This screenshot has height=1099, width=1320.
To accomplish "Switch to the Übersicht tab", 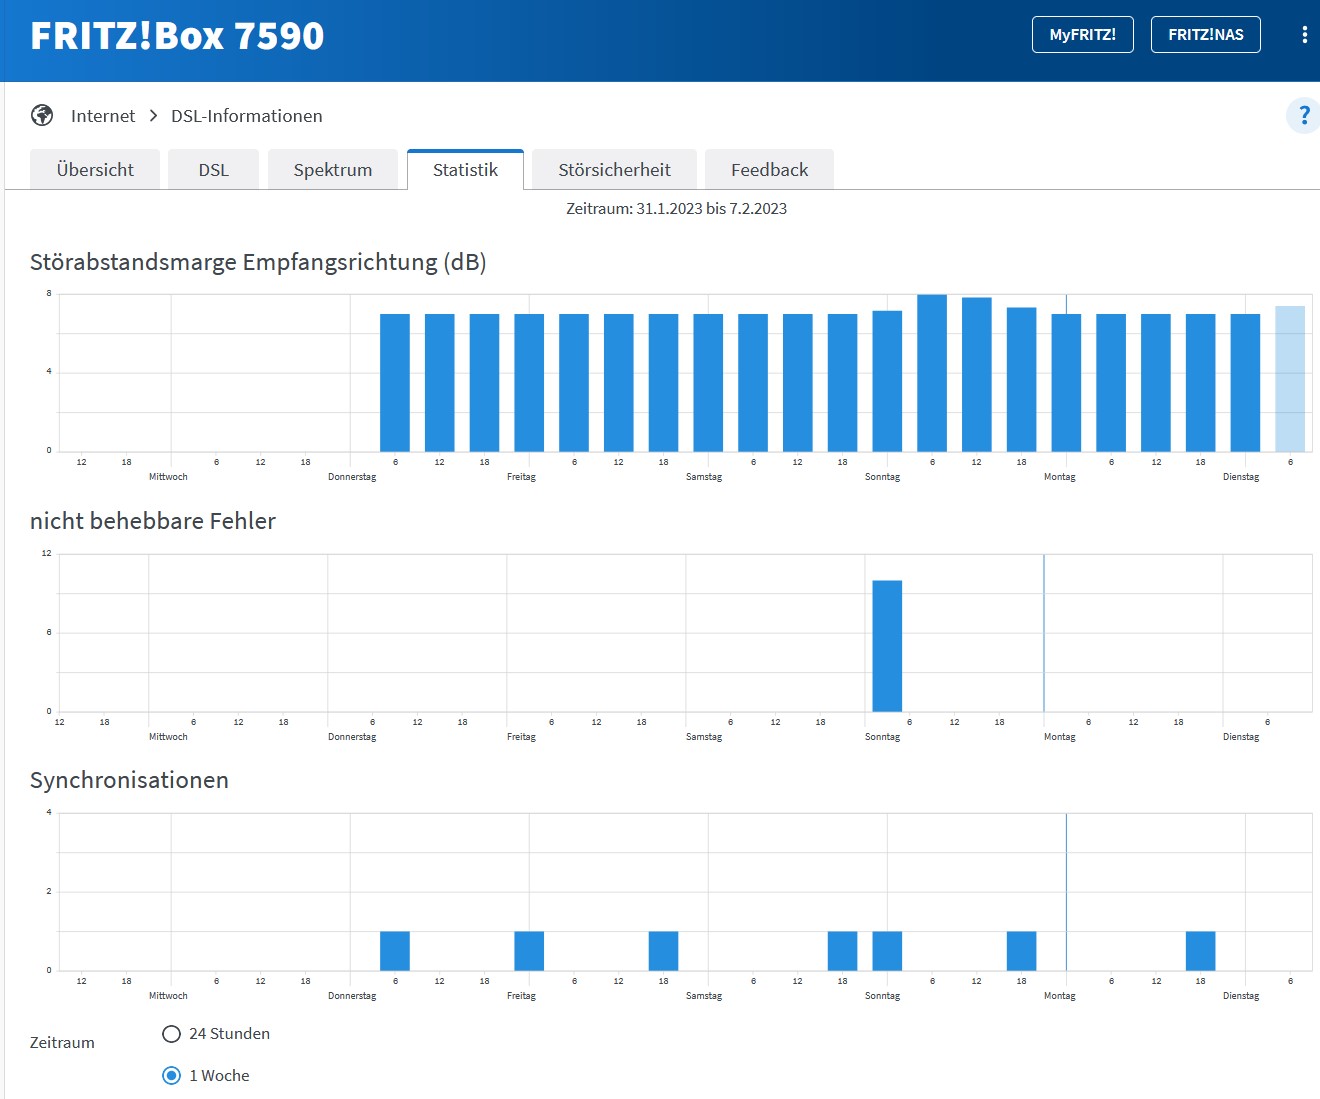I will (x=95, y=170).
